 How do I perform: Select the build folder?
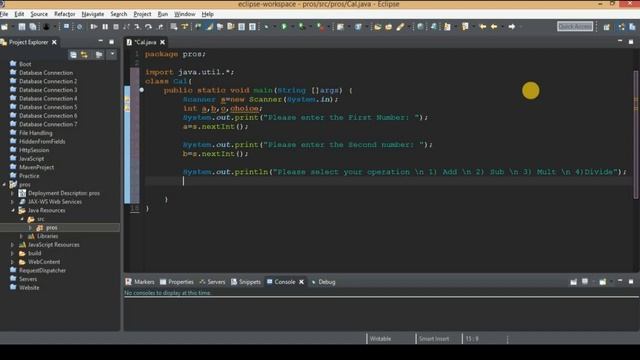point(34,253)
